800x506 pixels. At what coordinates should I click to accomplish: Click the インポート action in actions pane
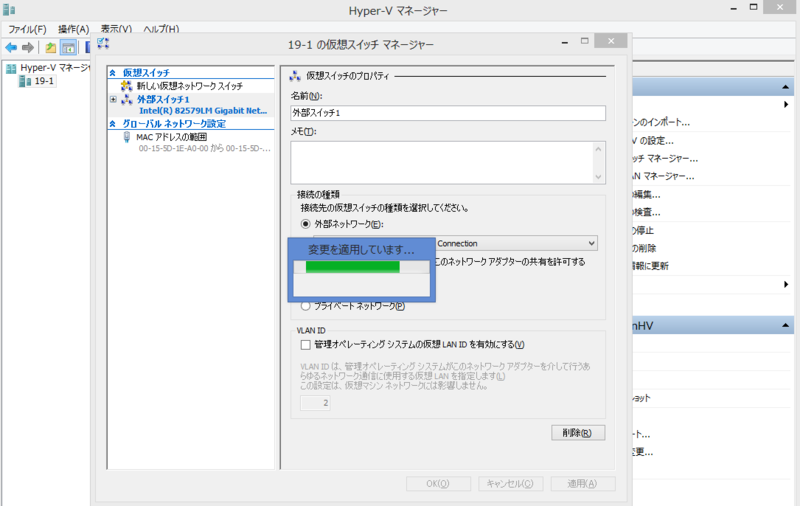661,122
